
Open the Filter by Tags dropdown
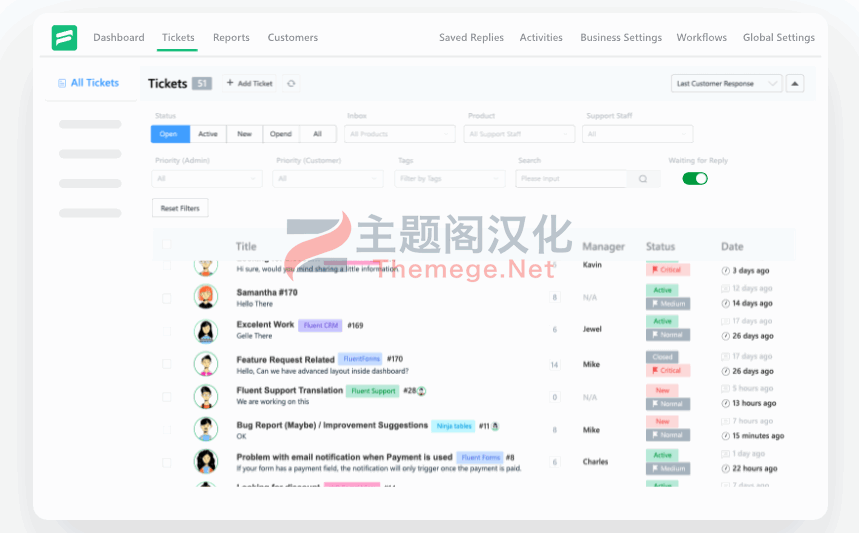[450, 179]
